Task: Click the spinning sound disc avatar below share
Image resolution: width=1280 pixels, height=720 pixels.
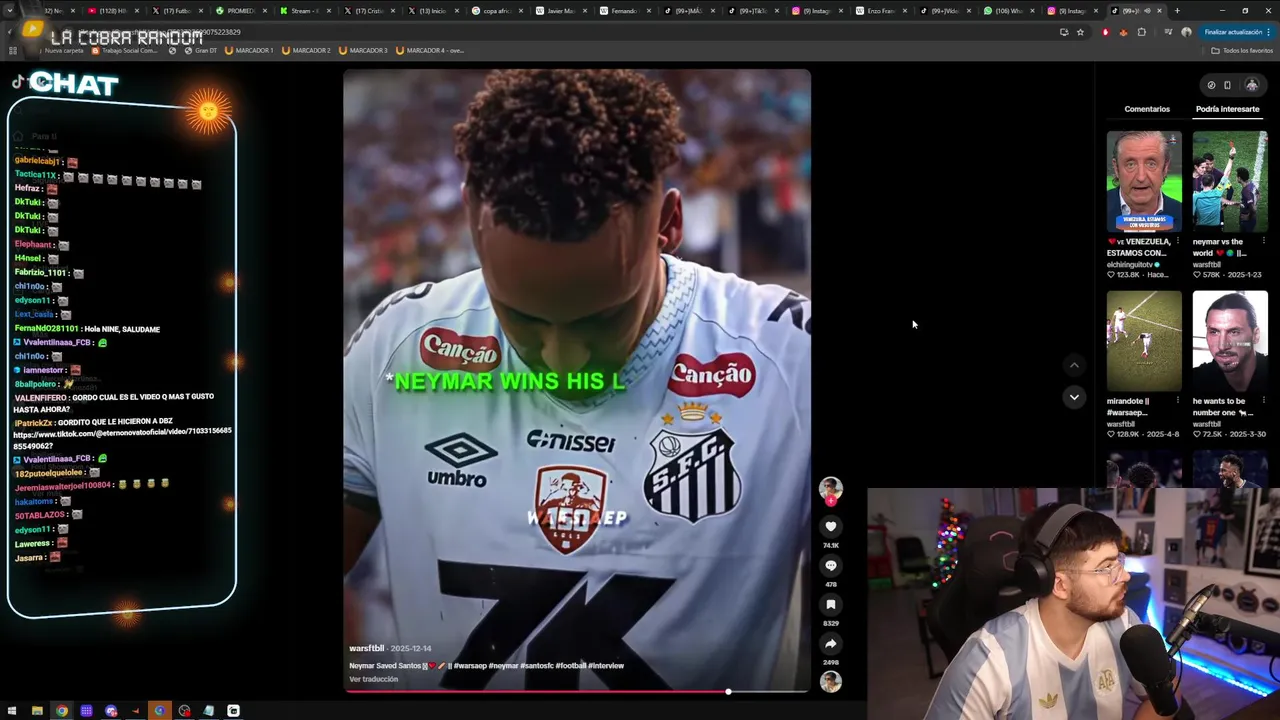Action: click(x=830, y=682)
